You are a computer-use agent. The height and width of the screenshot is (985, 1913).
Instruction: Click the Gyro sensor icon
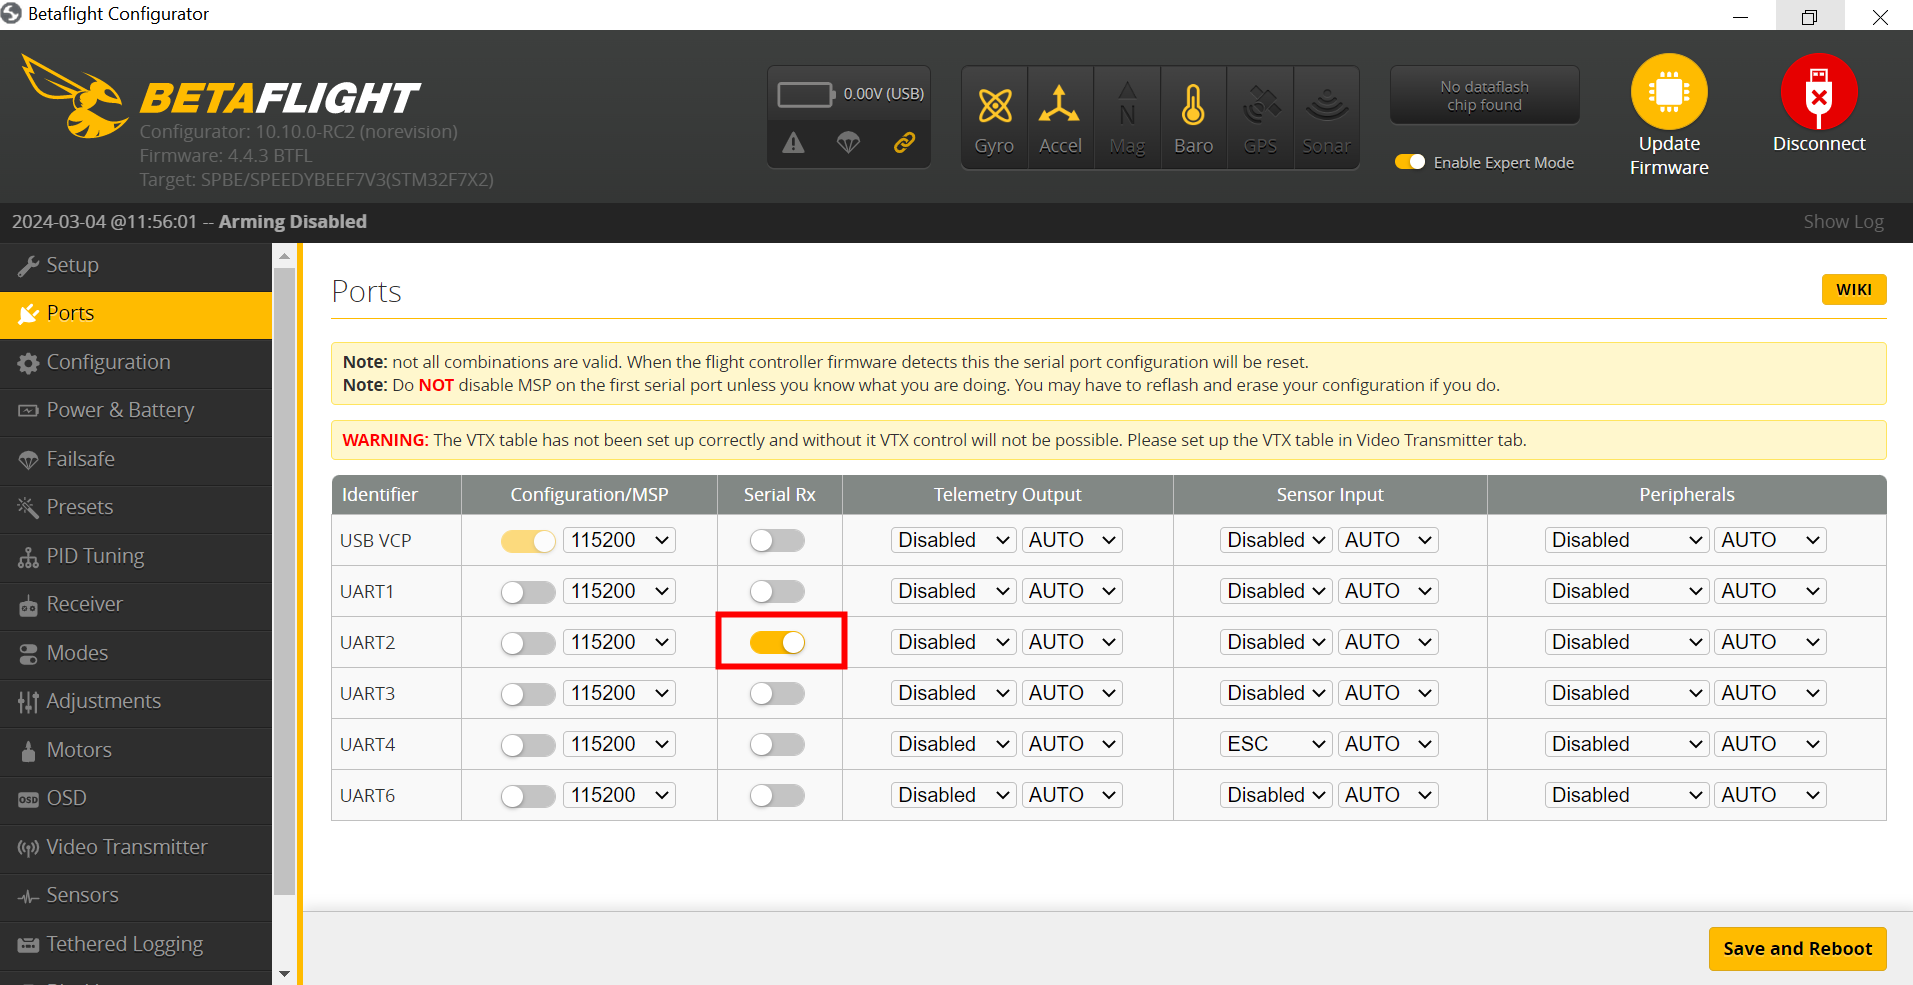[994, 105]
